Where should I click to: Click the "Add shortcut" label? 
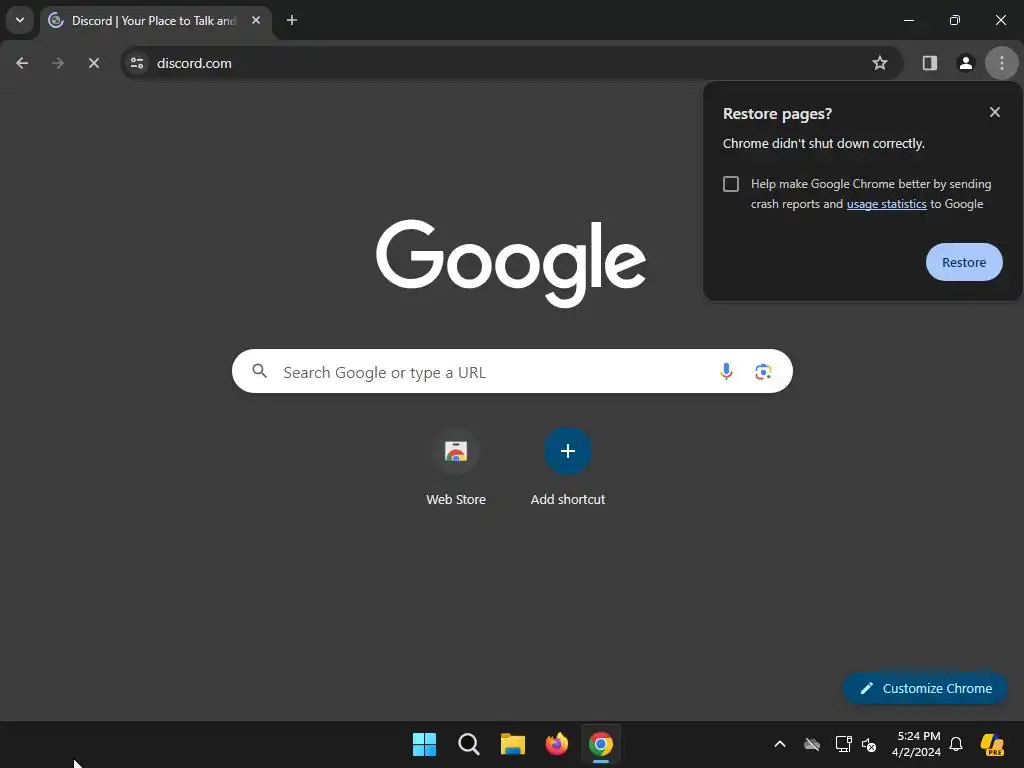(x=568, y=500)
